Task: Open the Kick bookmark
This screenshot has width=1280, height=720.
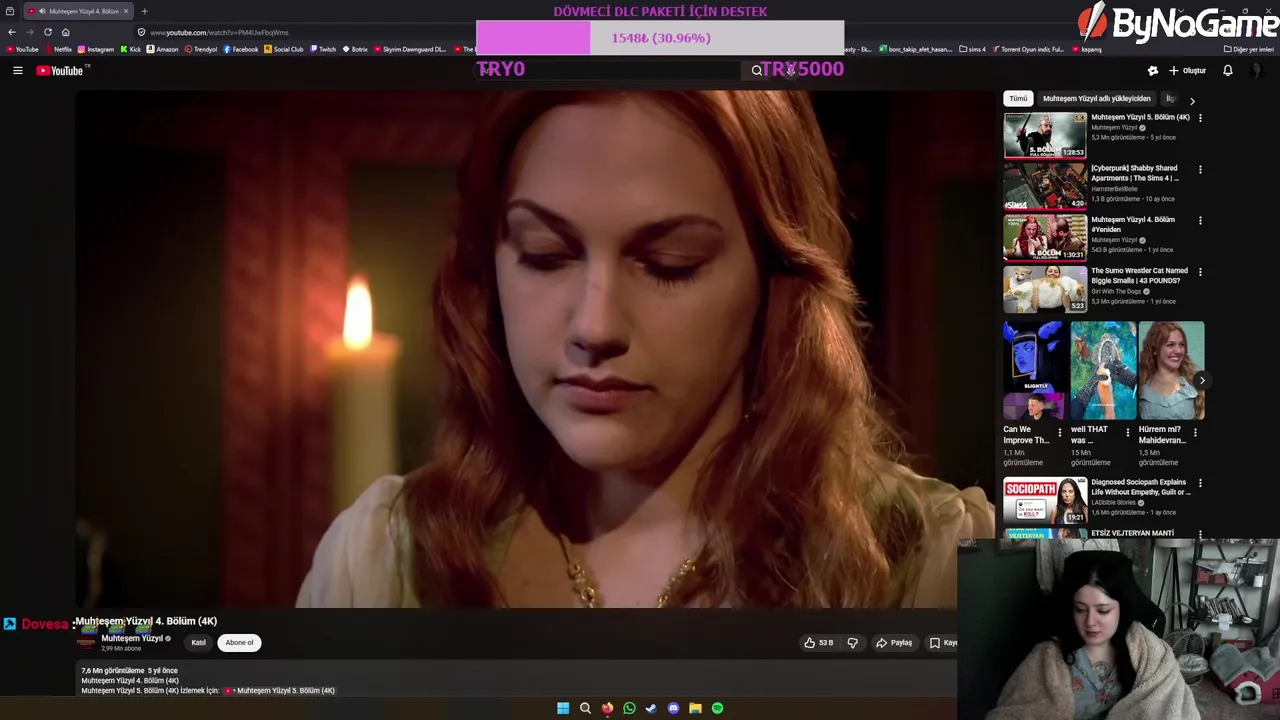Action: click(x=131, y=49)
